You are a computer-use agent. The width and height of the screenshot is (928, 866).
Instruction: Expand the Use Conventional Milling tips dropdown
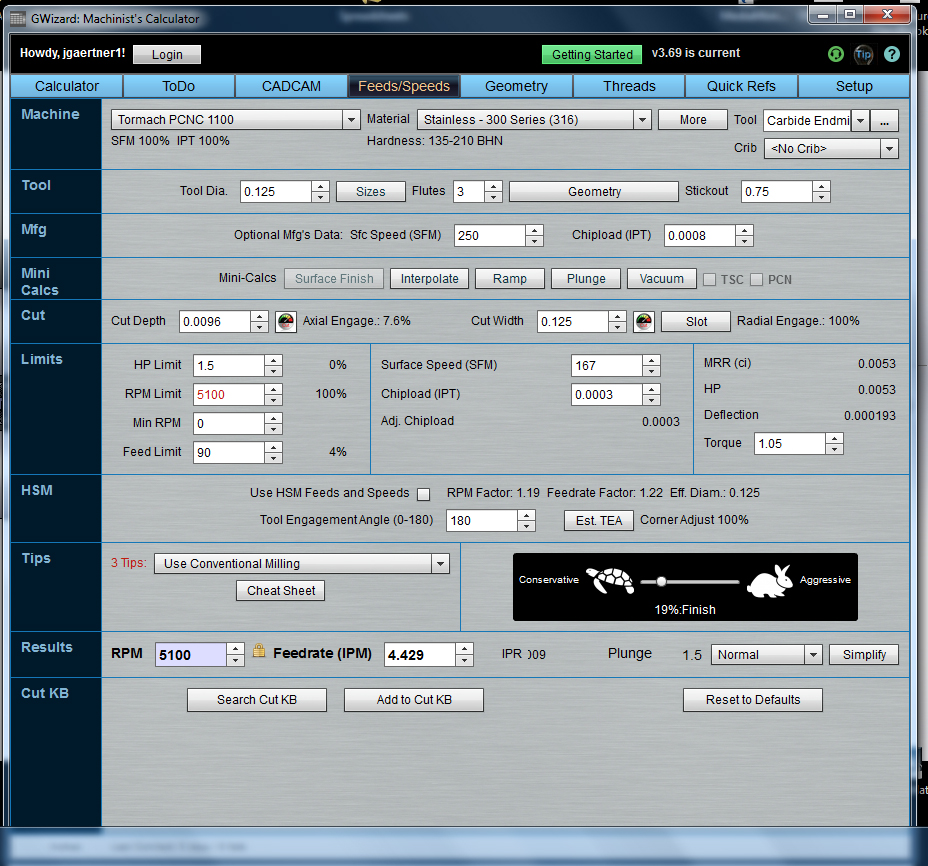click(x=440, y=563)
